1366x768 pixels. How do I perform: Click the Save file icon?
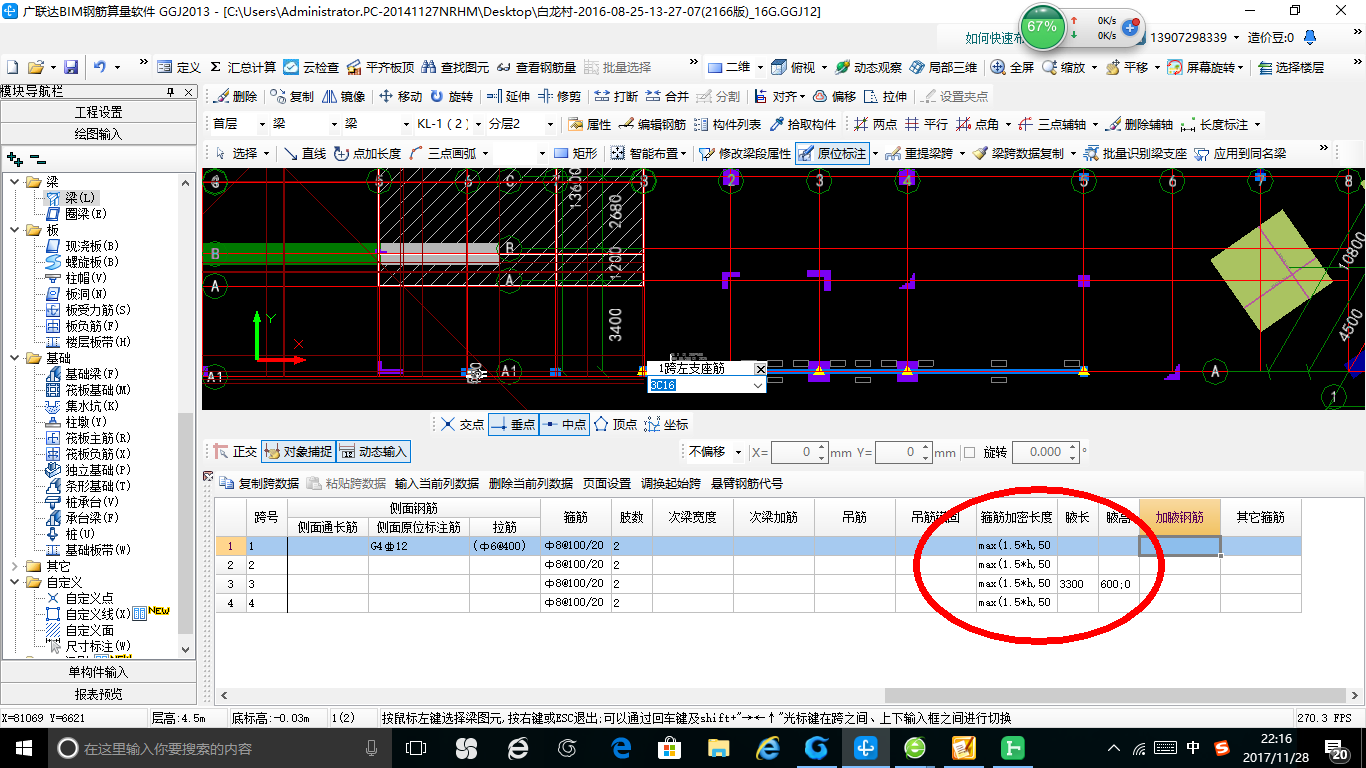coord(71,67)
